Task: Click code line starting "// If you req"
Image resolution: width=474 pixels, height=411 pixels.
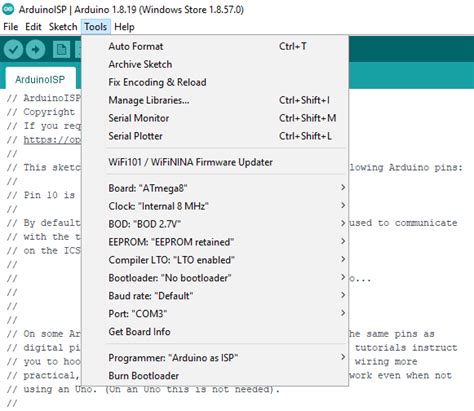Action: [44, 126]
